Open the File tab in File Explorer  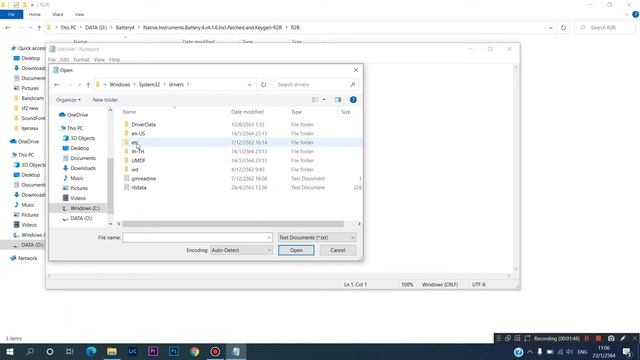coord(11,14)
